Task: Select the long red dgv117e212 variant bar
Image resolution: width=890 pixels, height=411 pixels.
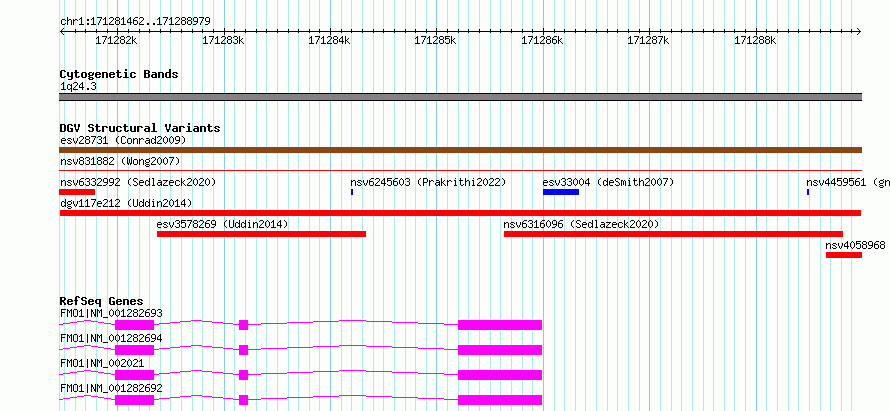Action: click(460, 213)
